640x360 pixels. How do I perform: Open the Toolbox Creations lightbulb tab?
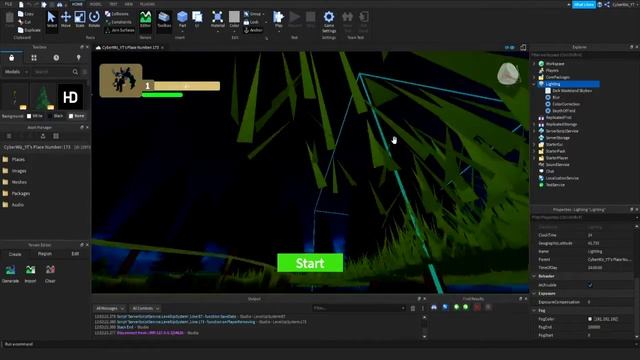click(x=78, y=58)
